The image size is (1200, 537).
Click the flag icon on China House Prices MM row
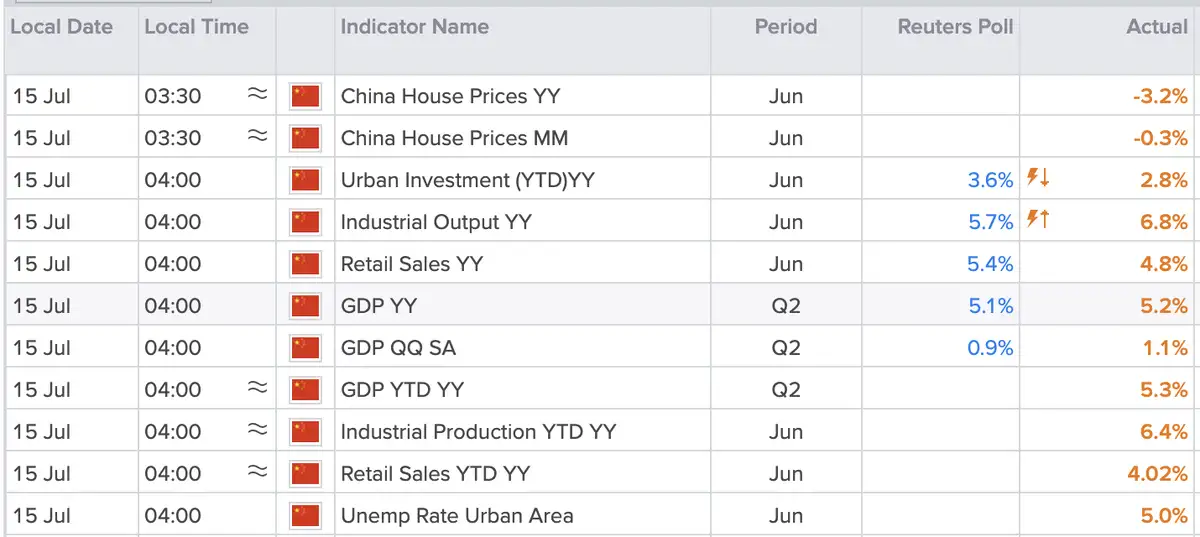pyautogui.click(x=304, y=138)
